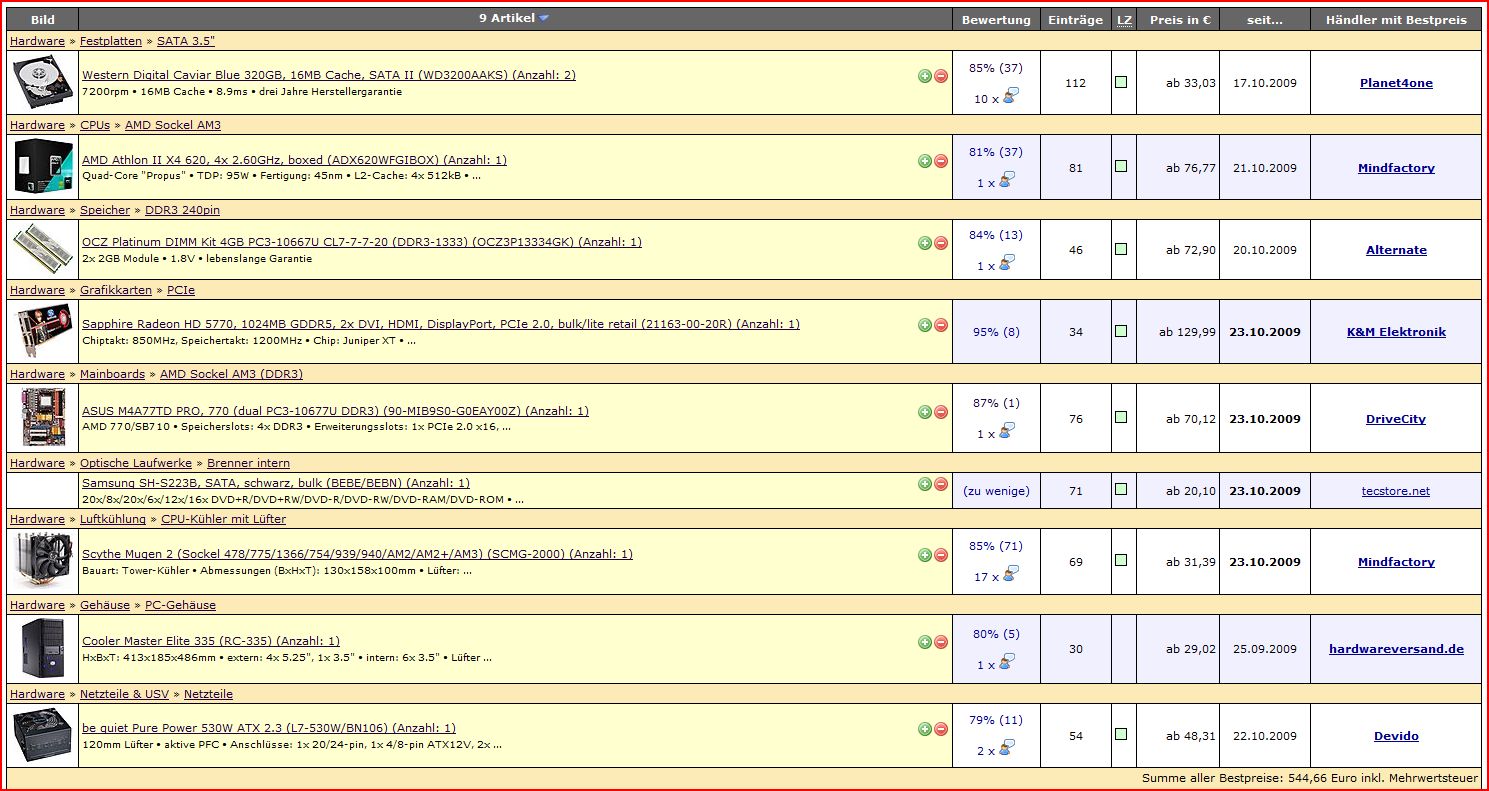The width and height of the screenshot is (1489, 791).
Task: Sort by Preis in € column header
Action: (1181, 20)
